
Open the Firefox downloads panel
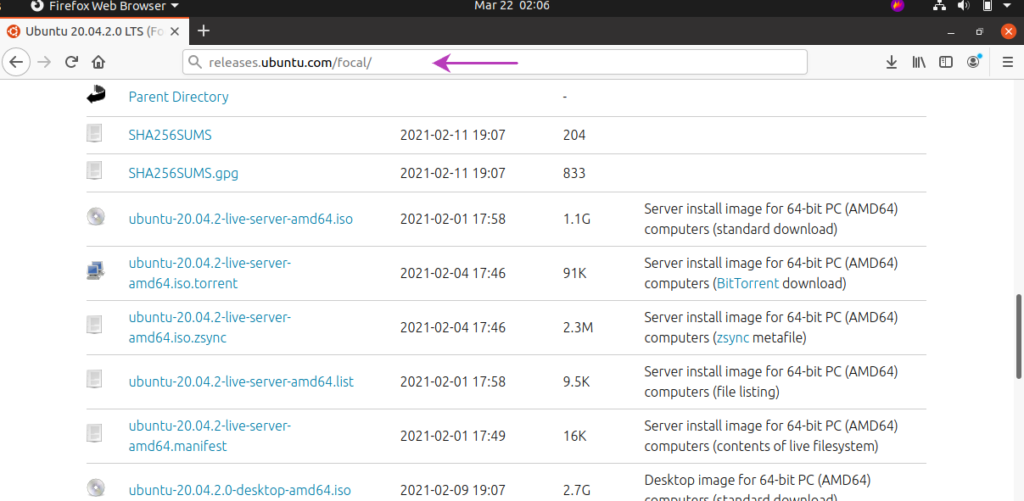(x=891, y=62)
